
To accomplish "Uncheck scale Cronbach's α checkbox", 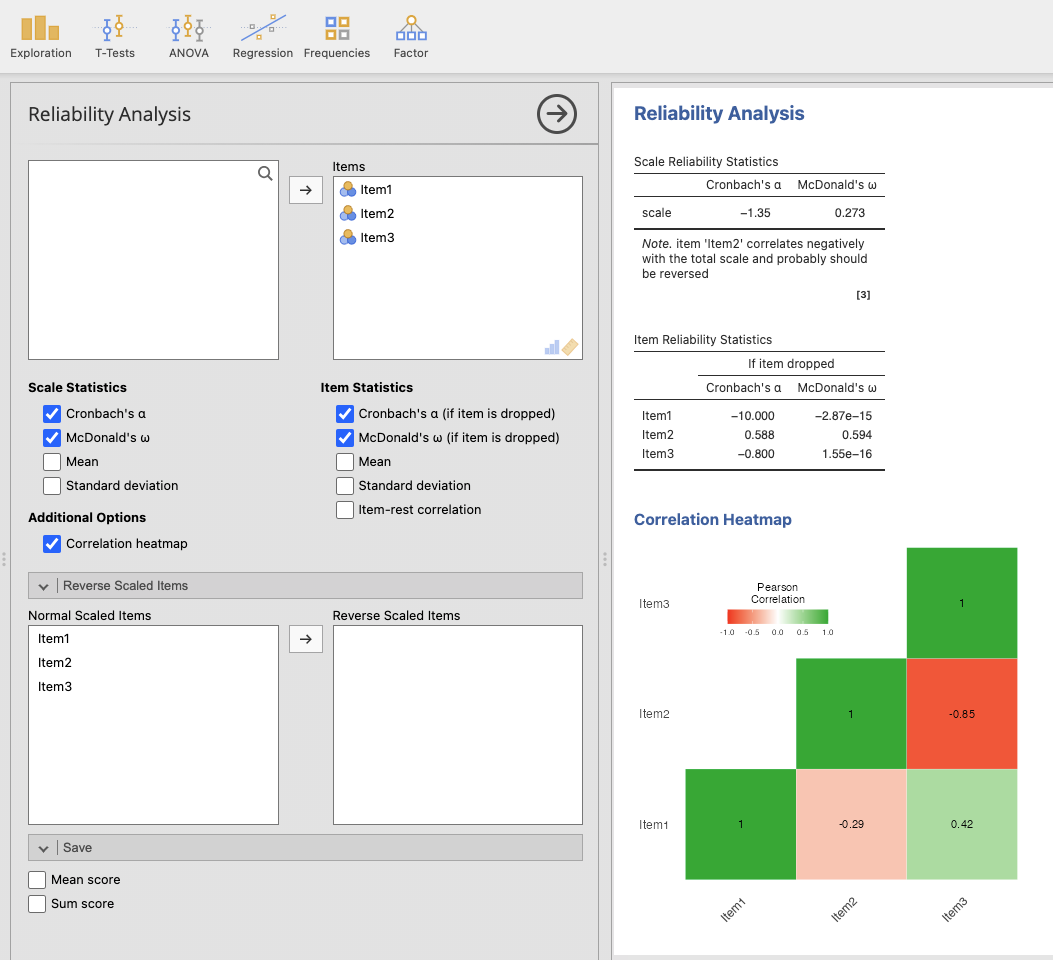I will tap(52, 414).
